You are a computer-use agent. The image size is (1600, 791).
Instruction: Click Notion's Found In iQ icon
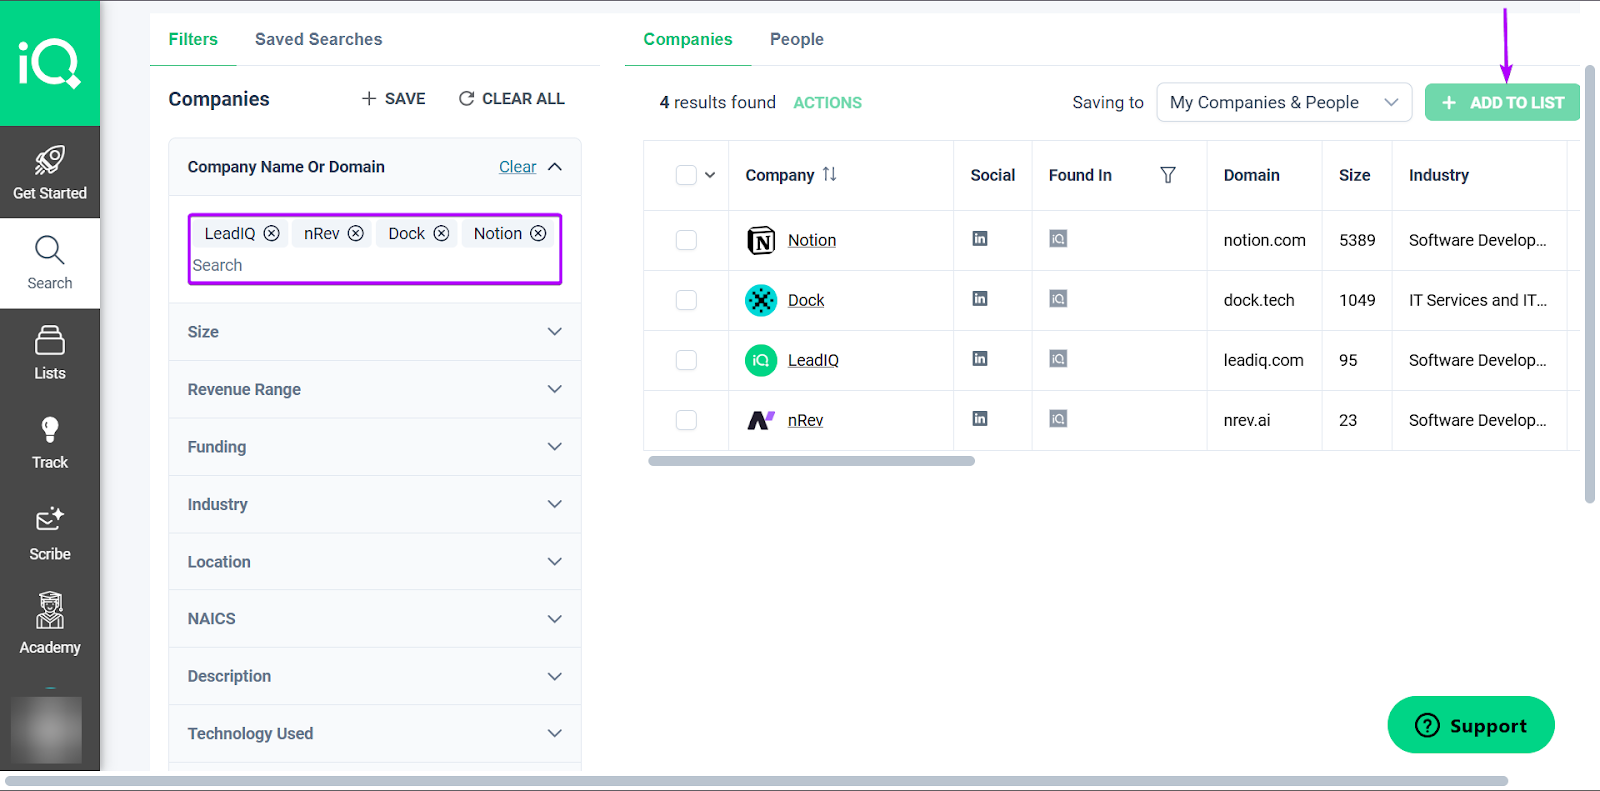click(x=1058, y=238)
